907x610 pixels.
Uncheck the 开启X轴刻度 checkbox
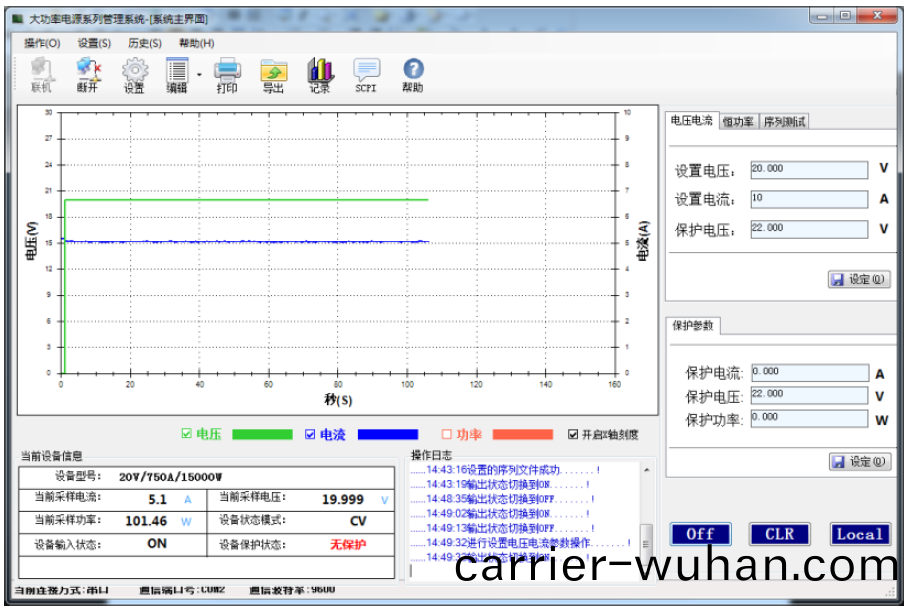[x=573, y=434]
